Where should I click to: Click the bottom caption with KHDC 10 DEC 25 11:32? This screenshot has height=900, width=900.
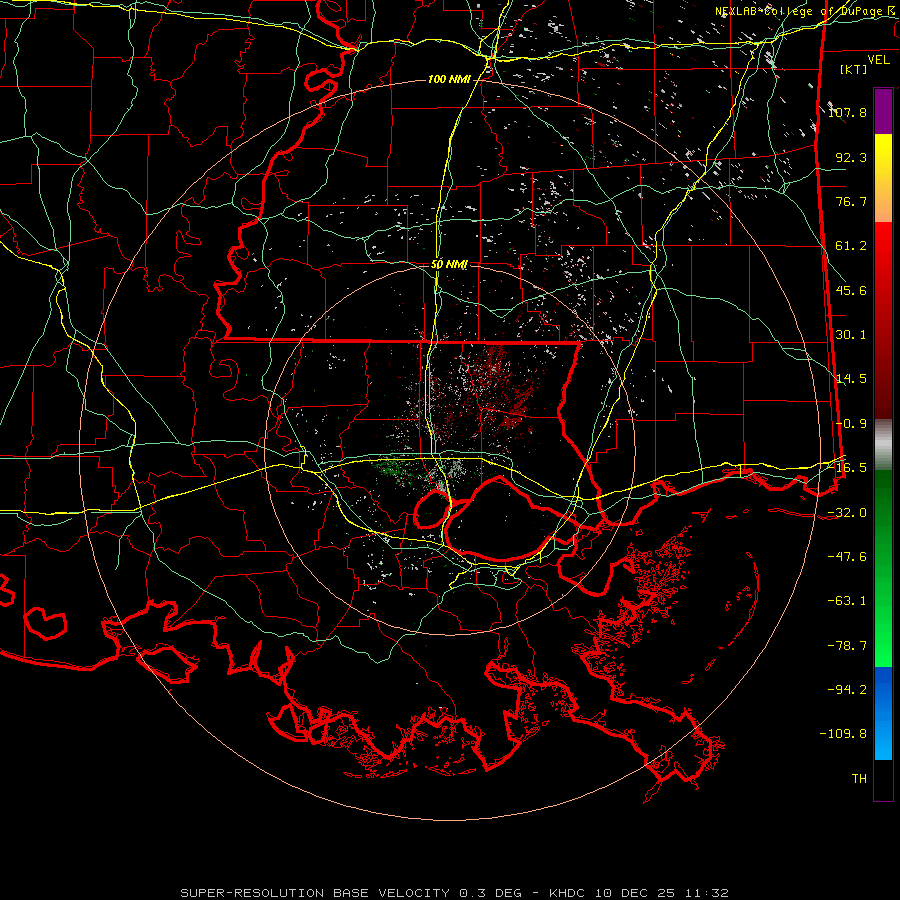click(x=455, y=893)
